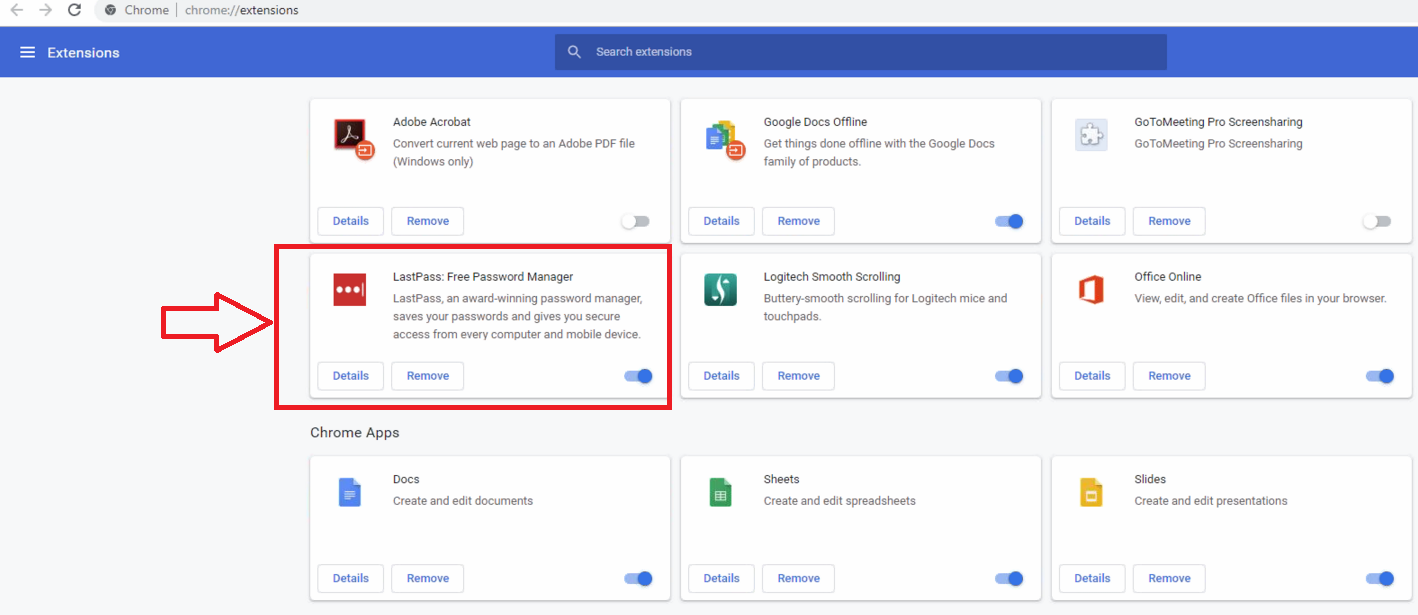Viewport: 1418px width, 615px height.
Task: Remove the Docs app
Action: coord(428,578)
